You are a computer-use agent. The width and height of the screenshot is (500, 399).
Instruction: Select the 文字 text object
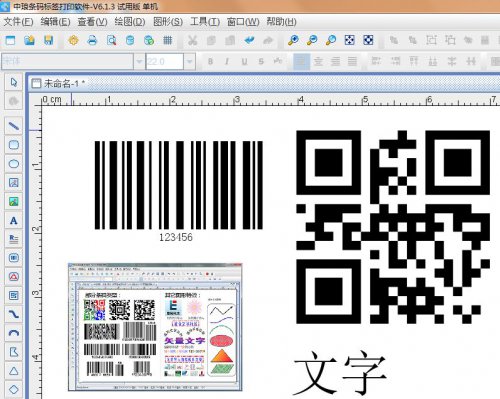[x=340, y=373]
